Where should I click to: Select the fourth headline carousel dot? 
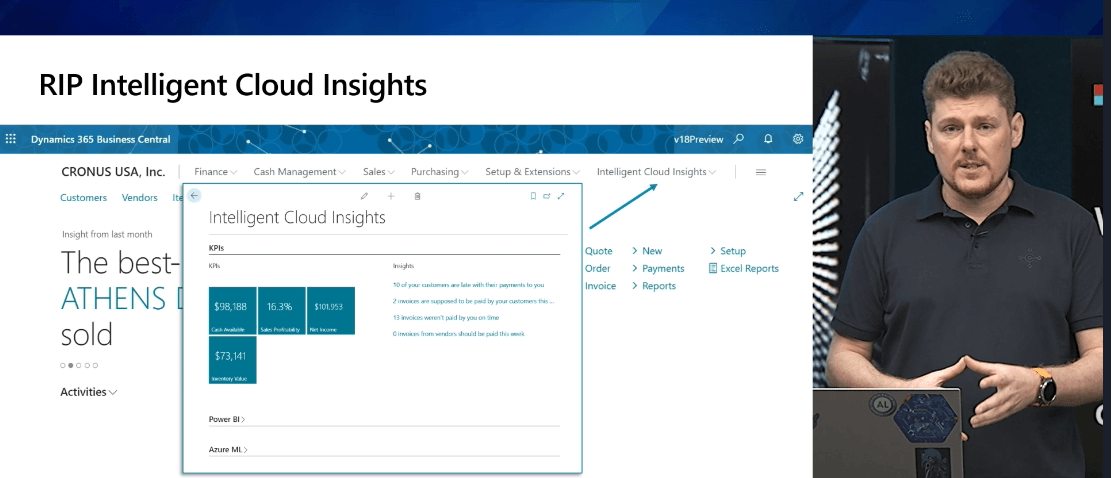click(x=87, y=365)
